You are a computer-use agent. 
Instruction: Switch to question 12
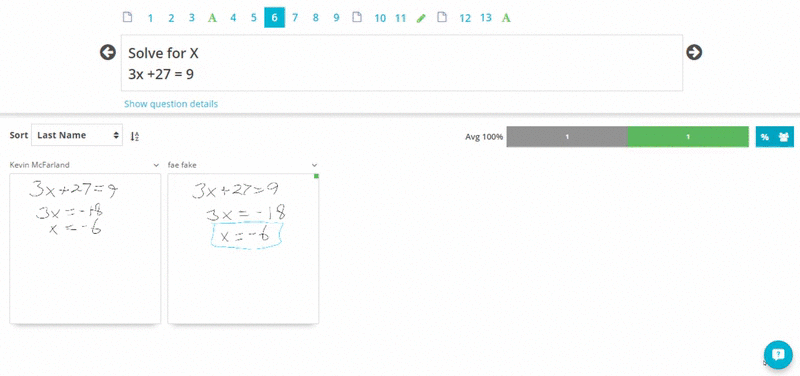(465, 18)
